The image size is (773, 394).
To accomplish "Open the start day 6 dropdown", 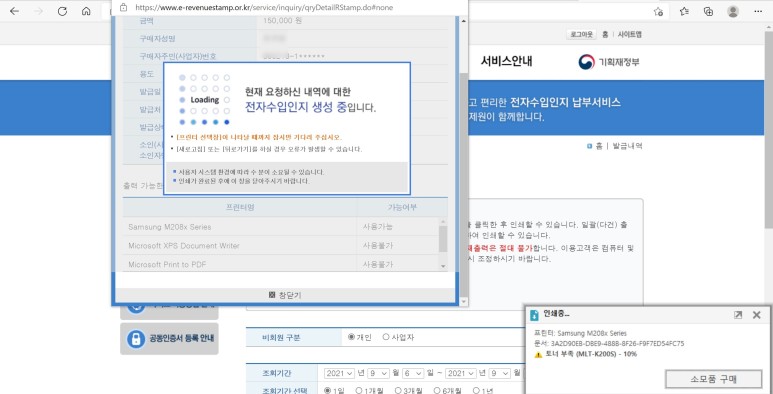I will (413, 373).
